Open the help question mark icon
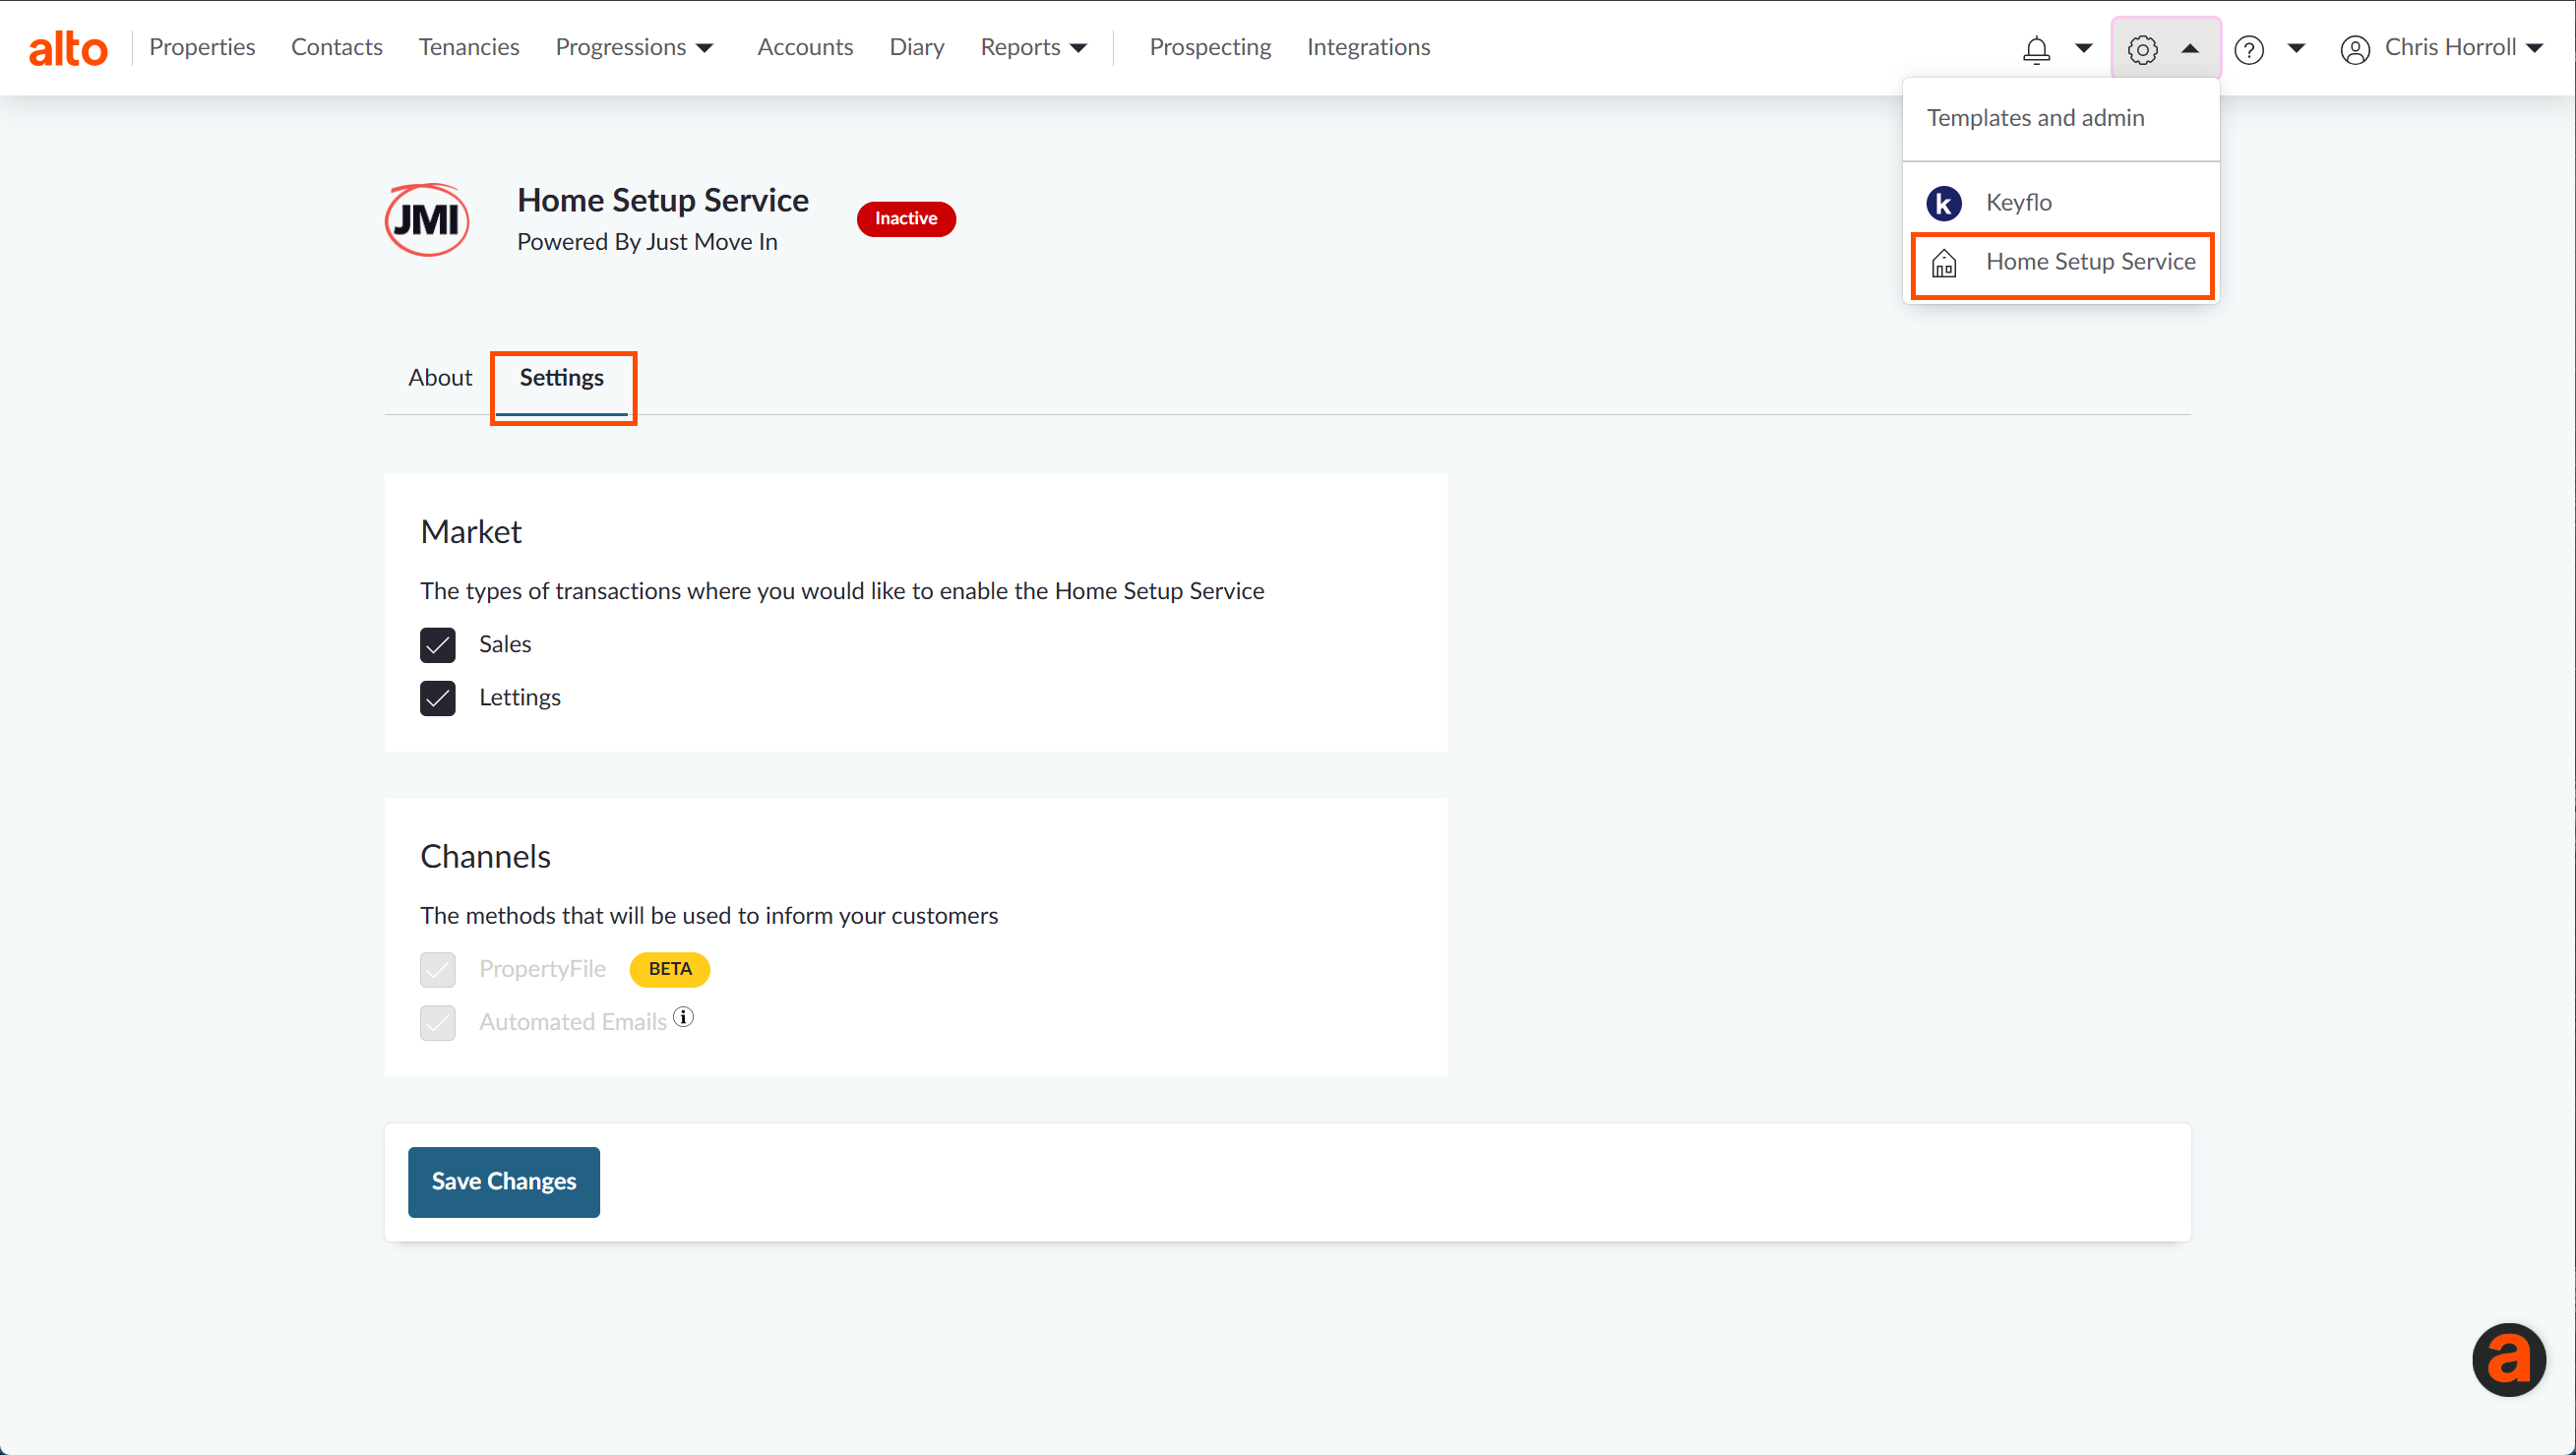 coord(2249,49)
